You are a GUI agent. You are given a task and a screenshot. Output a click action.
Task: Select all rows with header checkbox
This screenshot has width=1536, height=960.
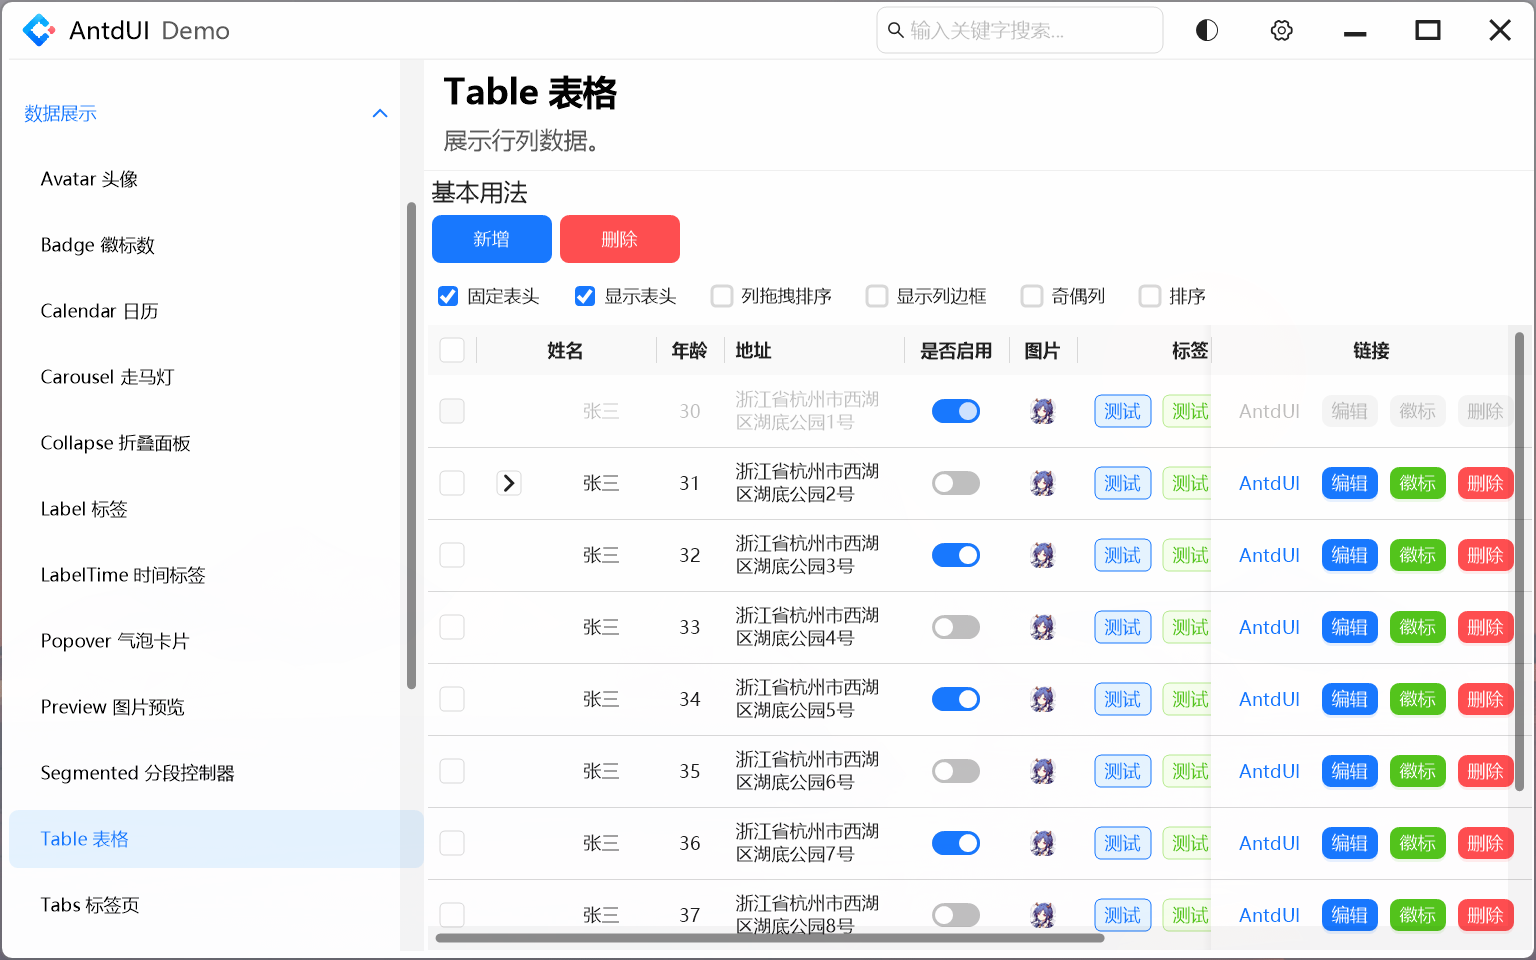click(452, 350)
